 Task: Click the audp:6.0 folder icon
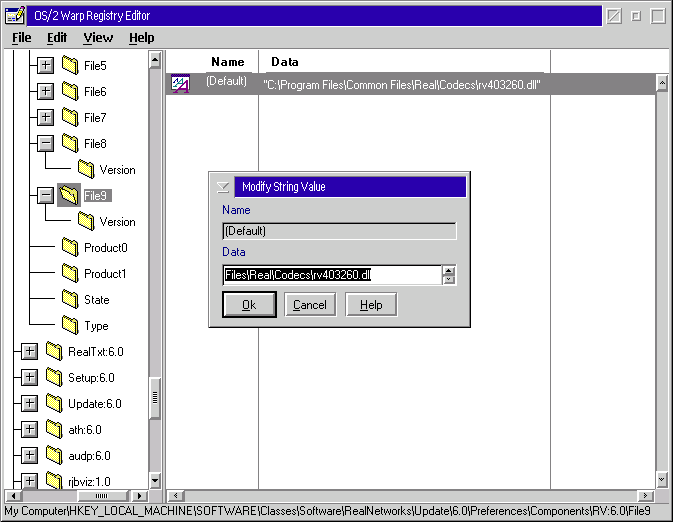54,456
